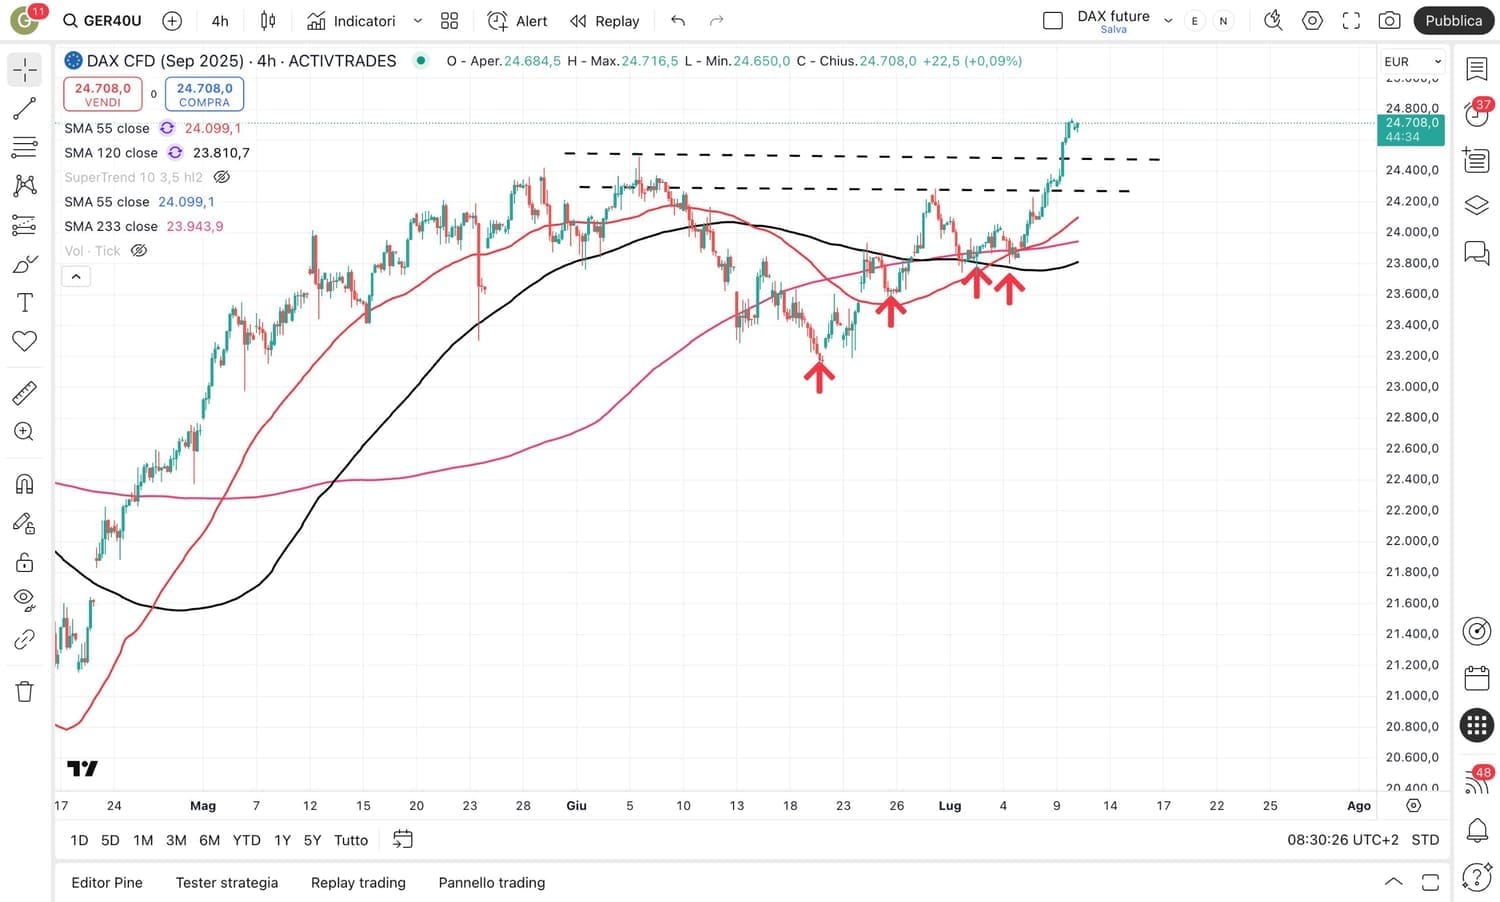Click the trash remove drawings icon
This screenshot has width=1500, height=902.
pos(25,691)
